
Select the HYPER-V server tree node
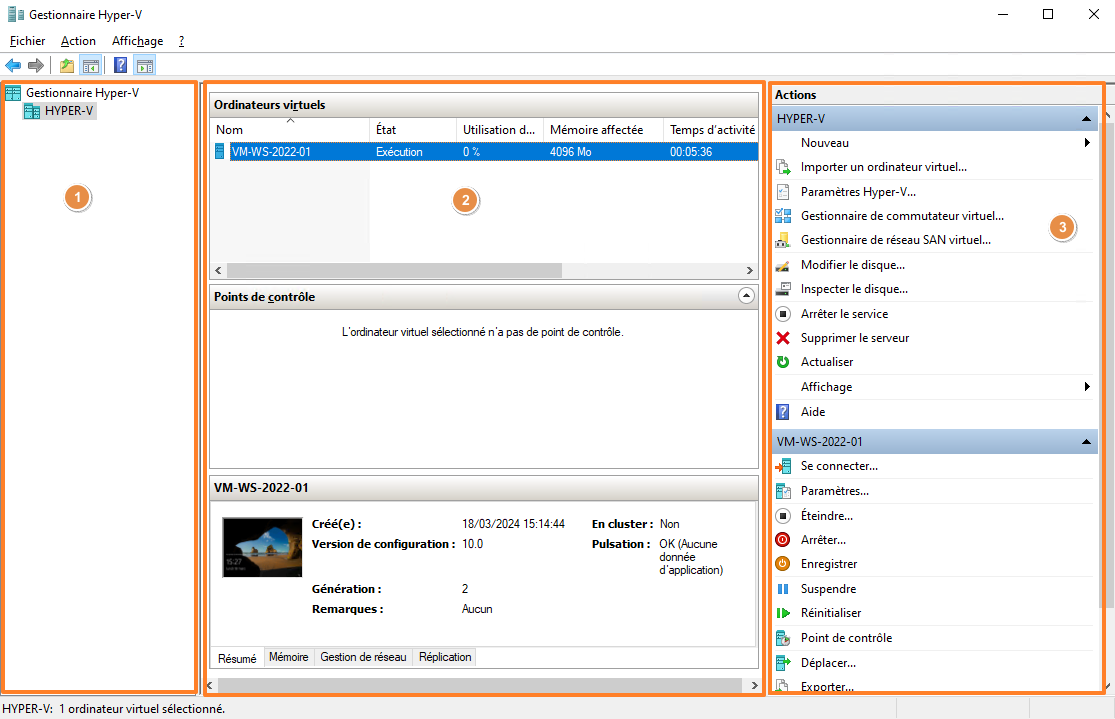point(69,111)
